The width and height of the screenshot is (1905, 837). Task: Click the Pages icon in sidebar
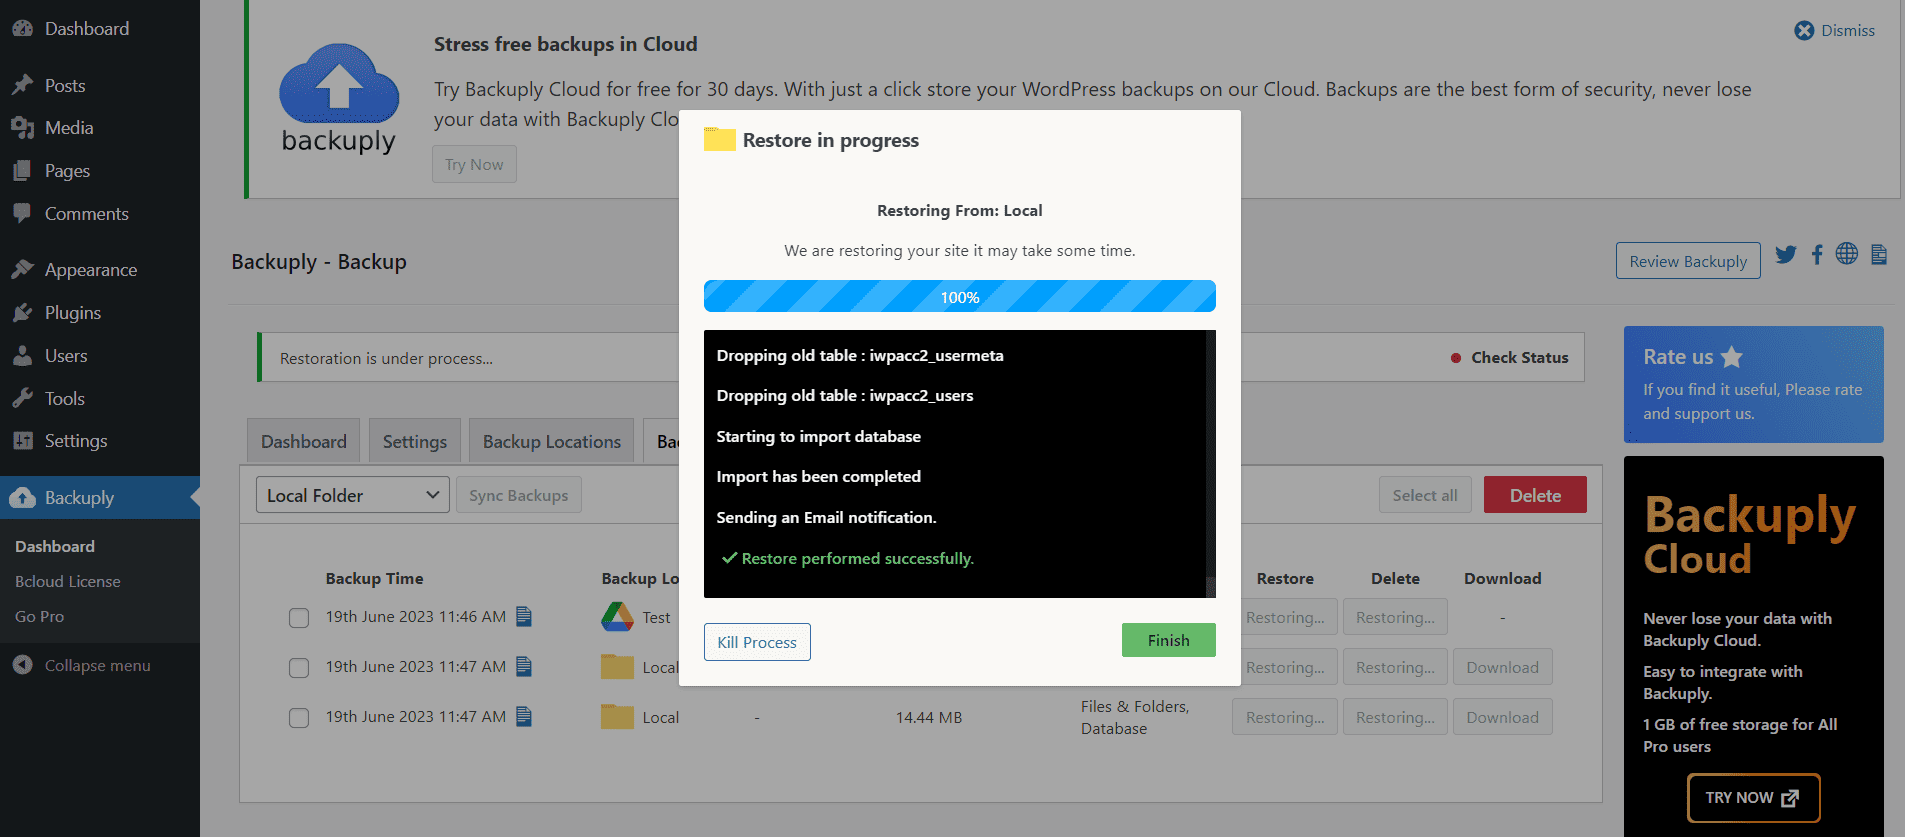(x=22, y=171)
